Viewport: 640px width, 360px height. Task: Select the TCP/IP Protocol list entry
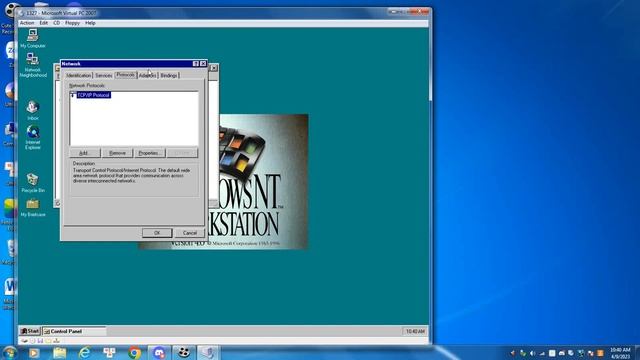click(x=93, y=95)
